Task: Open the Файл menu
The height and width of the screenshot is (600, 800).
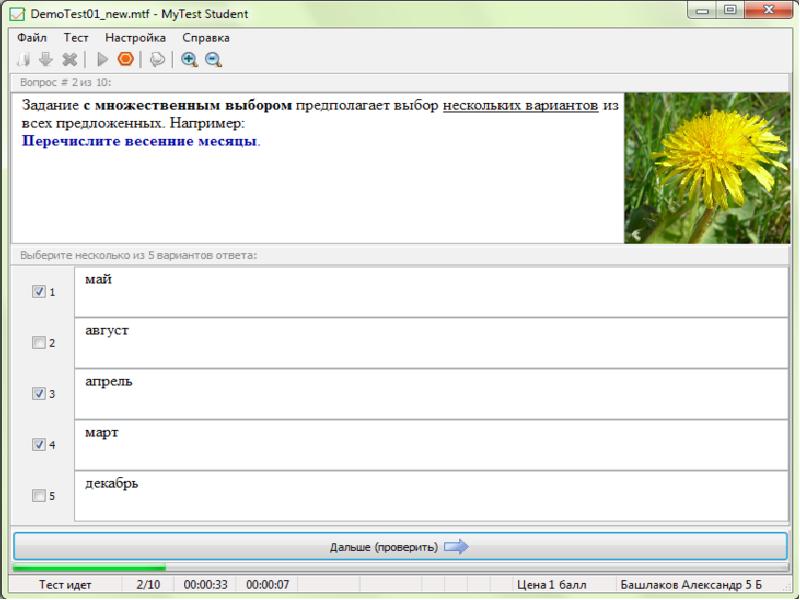Action: (32, 37)
